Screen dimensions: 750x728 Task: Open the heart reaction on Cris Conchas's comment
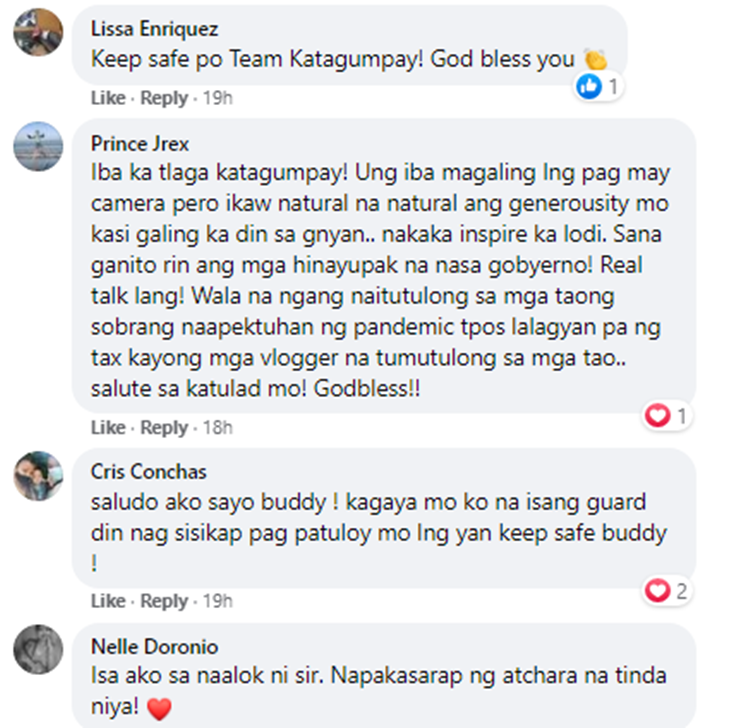click(x=666, y=591)
